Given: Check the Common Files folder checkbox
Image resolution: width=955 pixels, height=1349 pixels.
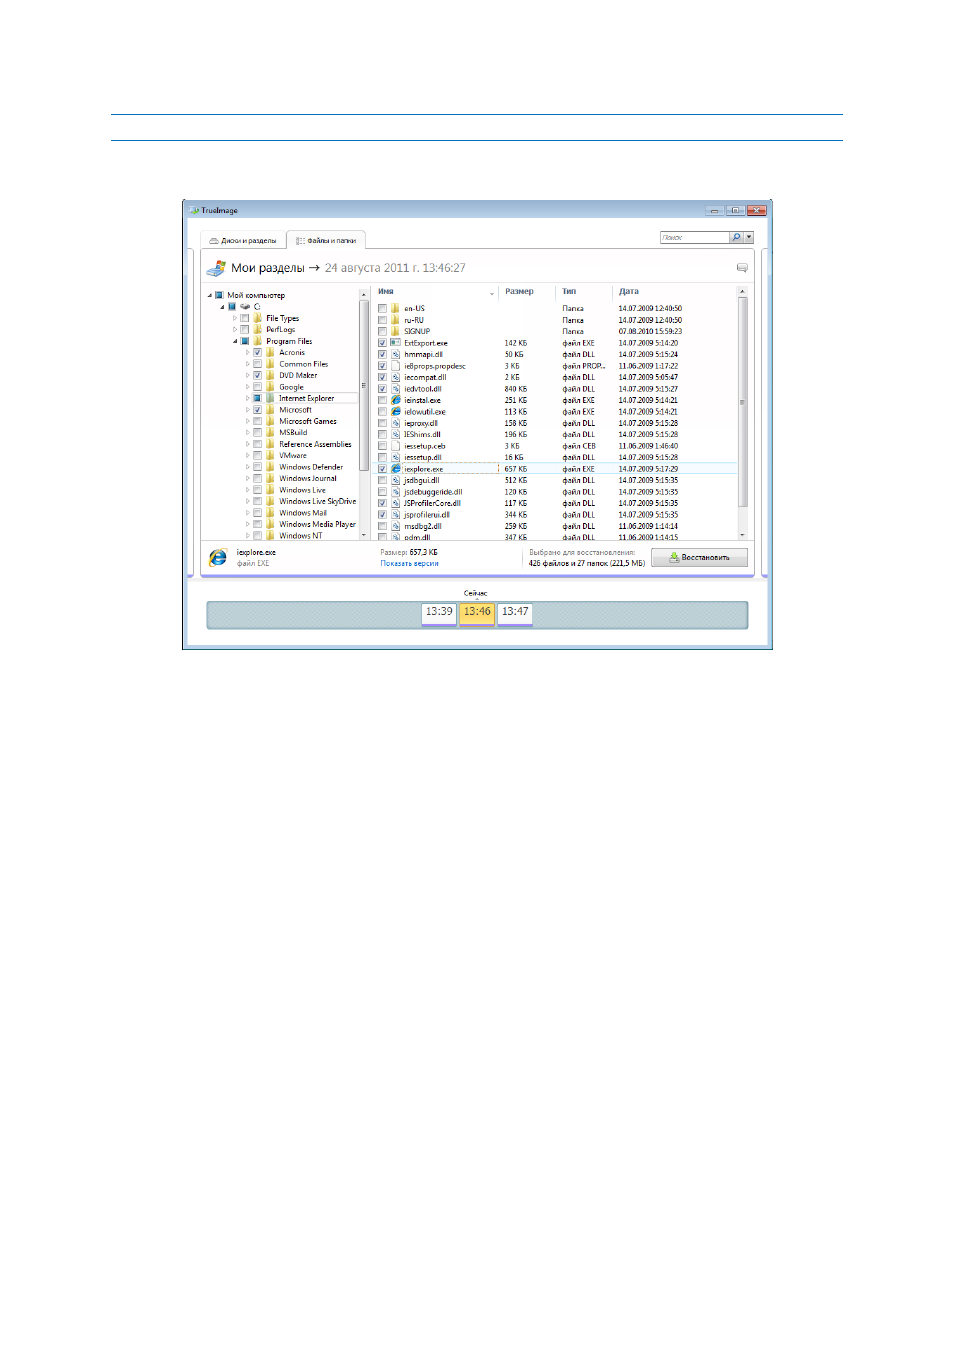Looking at the screenshot, I should click(257, 364).
